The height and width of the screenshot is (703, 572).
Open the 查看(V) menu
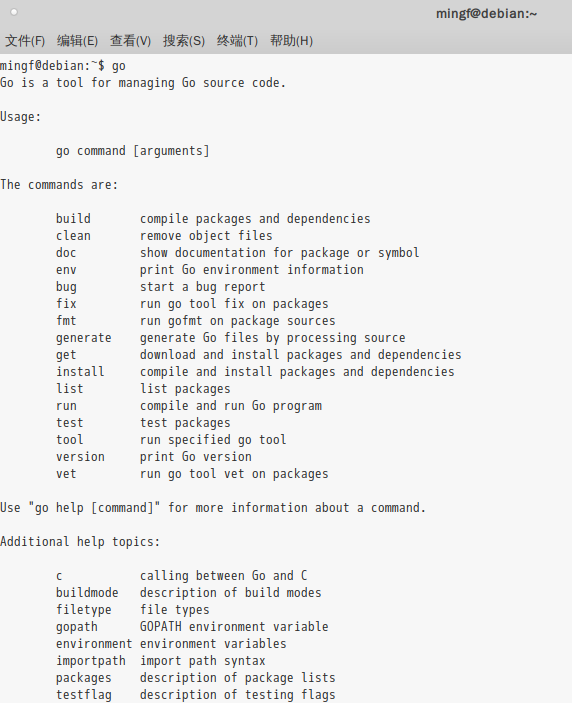pos(130,41)
